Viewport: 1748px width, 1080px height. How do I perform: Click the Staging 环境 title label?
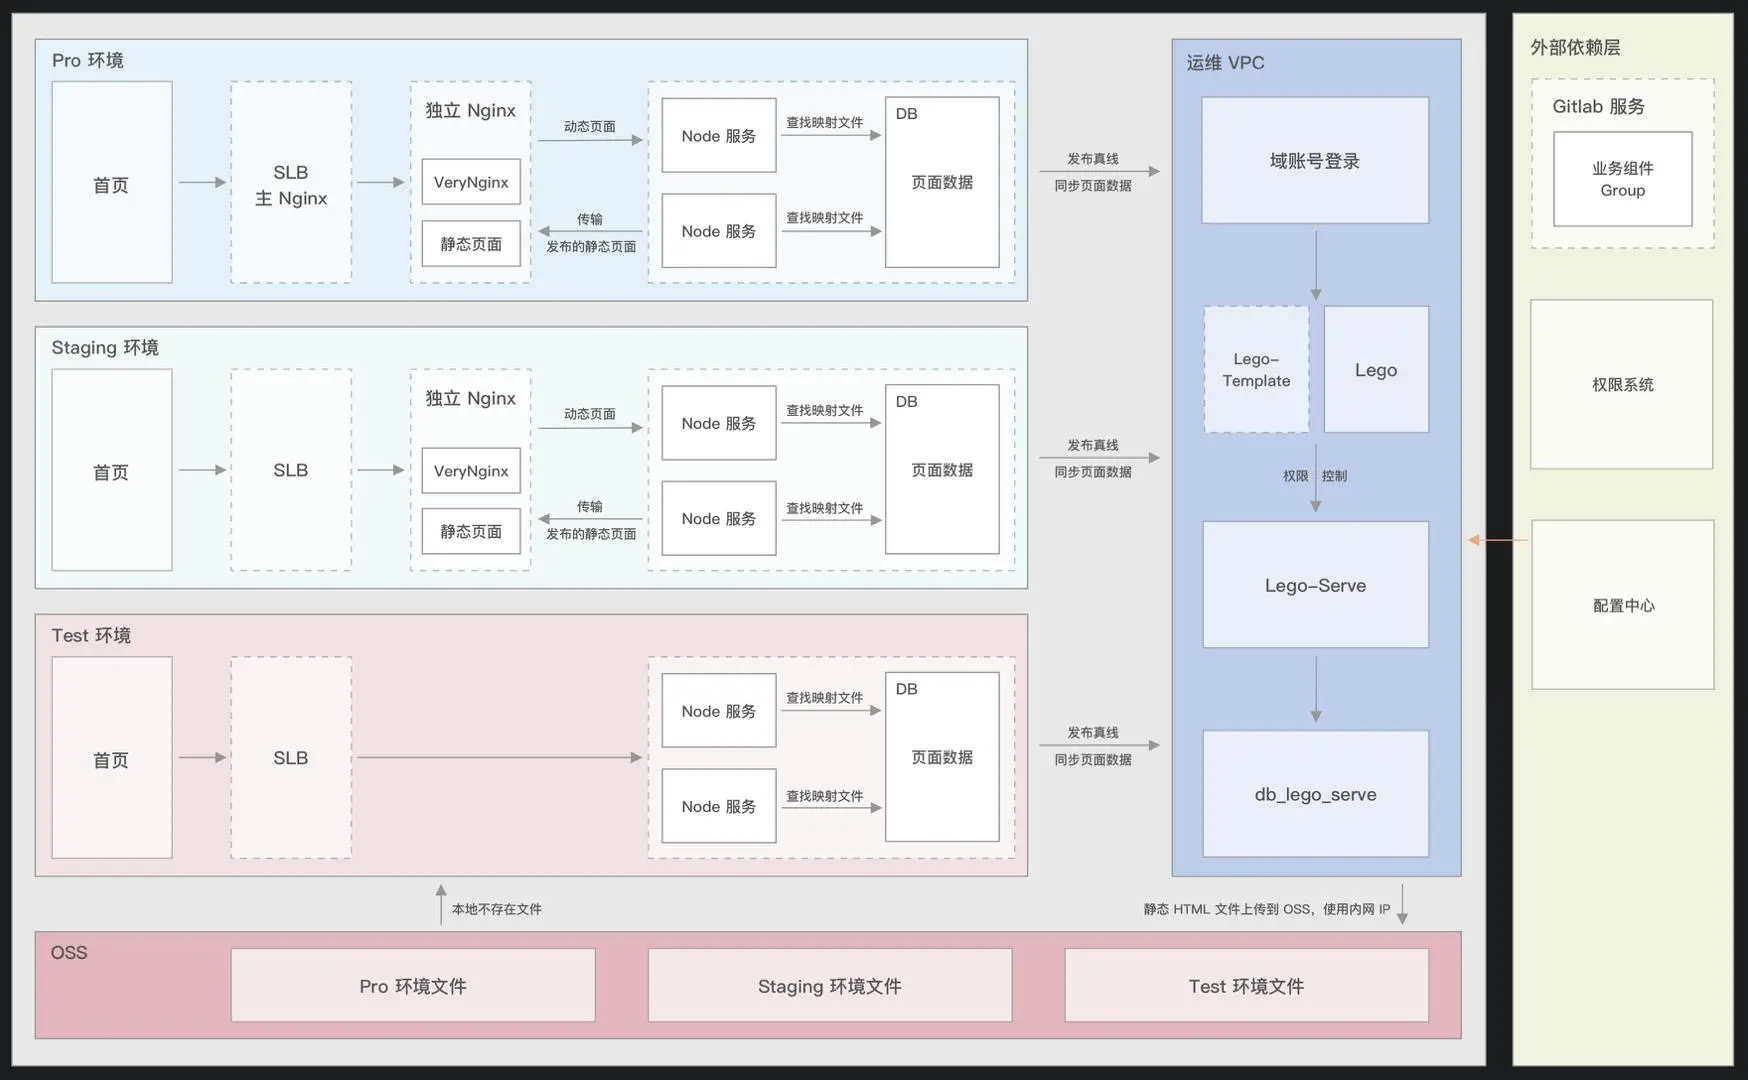coord(105,348)
